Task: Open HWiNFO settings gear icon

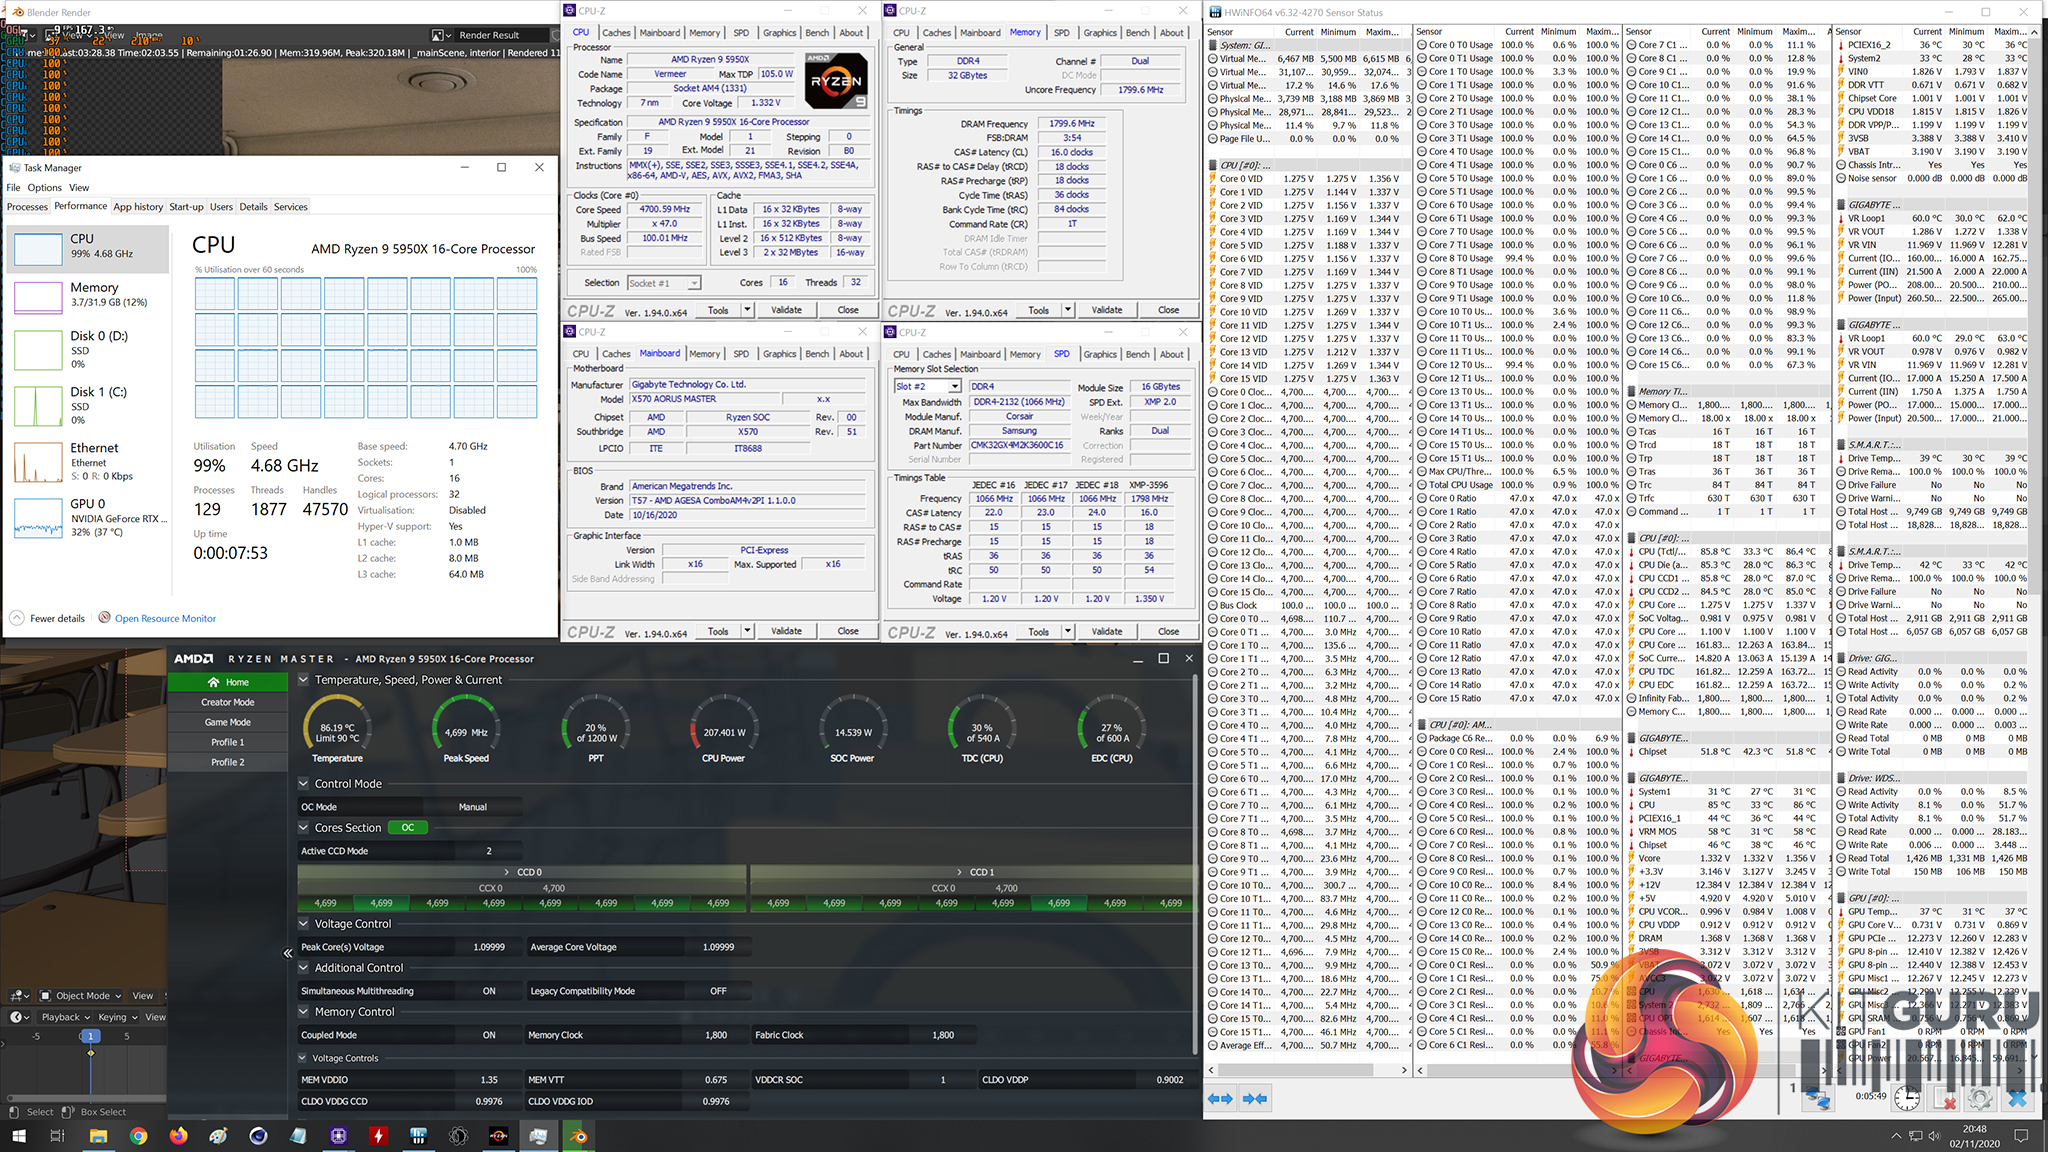Action: click(x=1979, y=1098)
